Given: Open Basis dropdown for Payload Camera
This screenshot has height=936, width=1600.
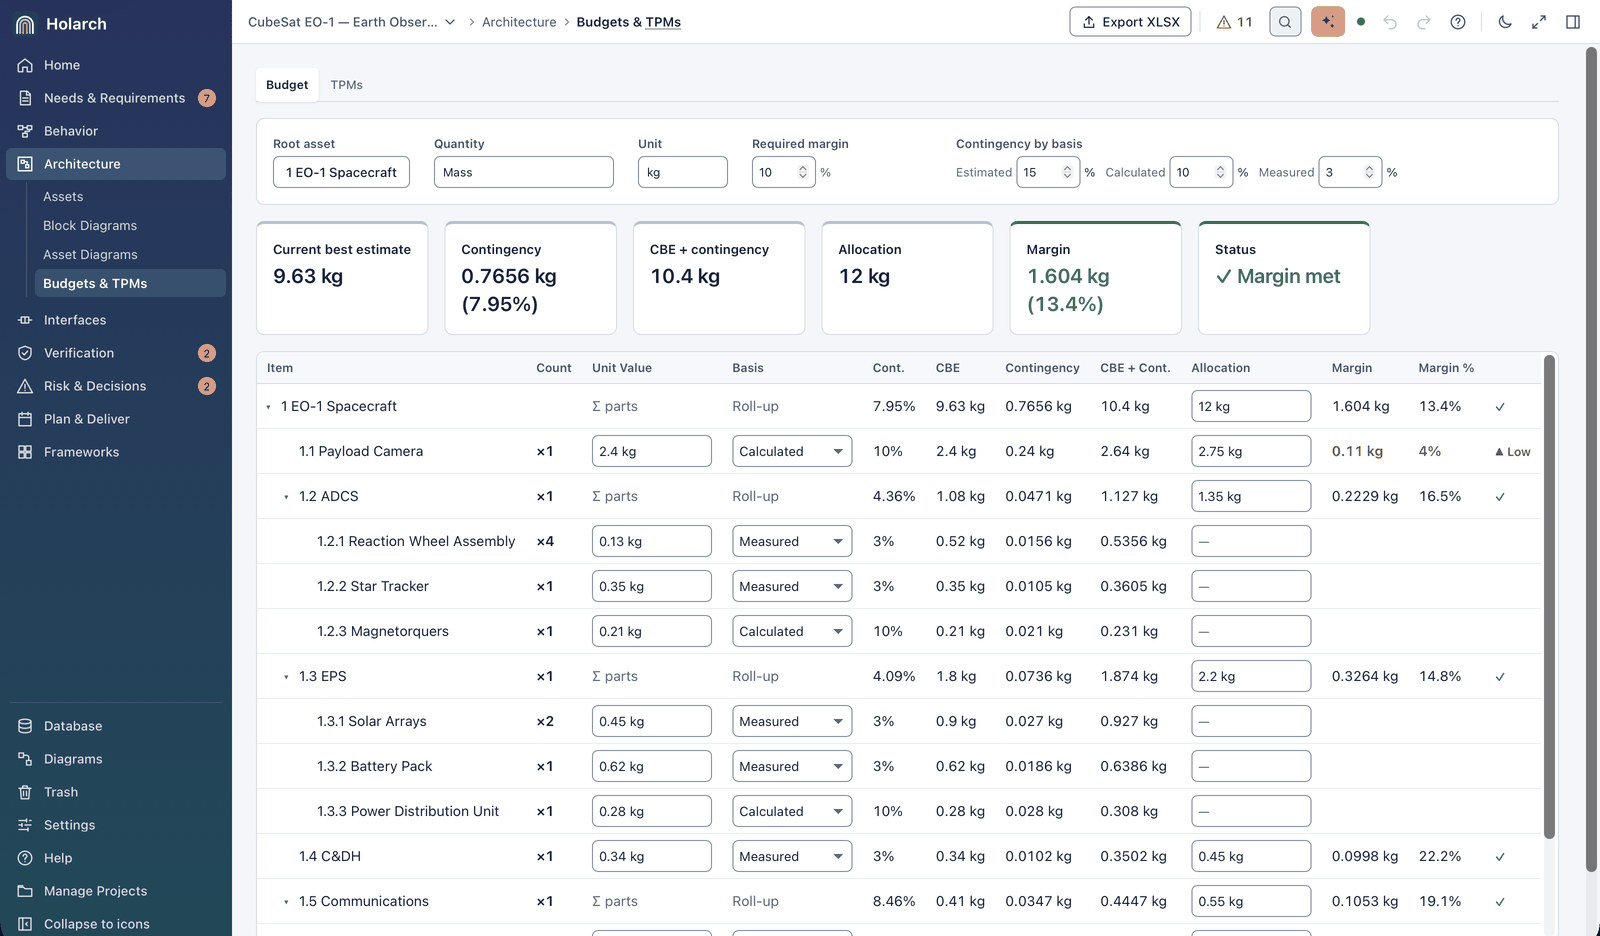Looking at the screenshot, I should 792,451.
